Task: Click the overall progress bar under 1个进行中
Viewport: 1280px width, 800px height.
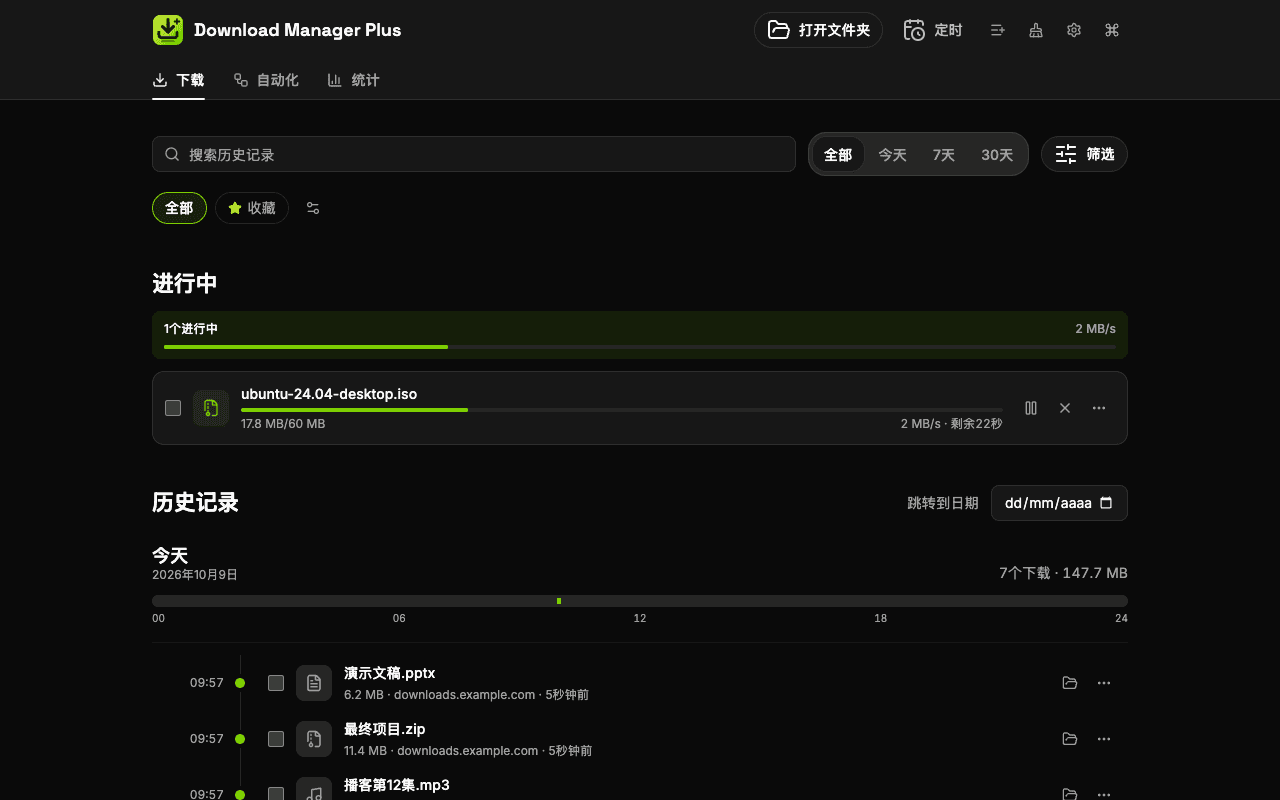Action: (640, 347)
